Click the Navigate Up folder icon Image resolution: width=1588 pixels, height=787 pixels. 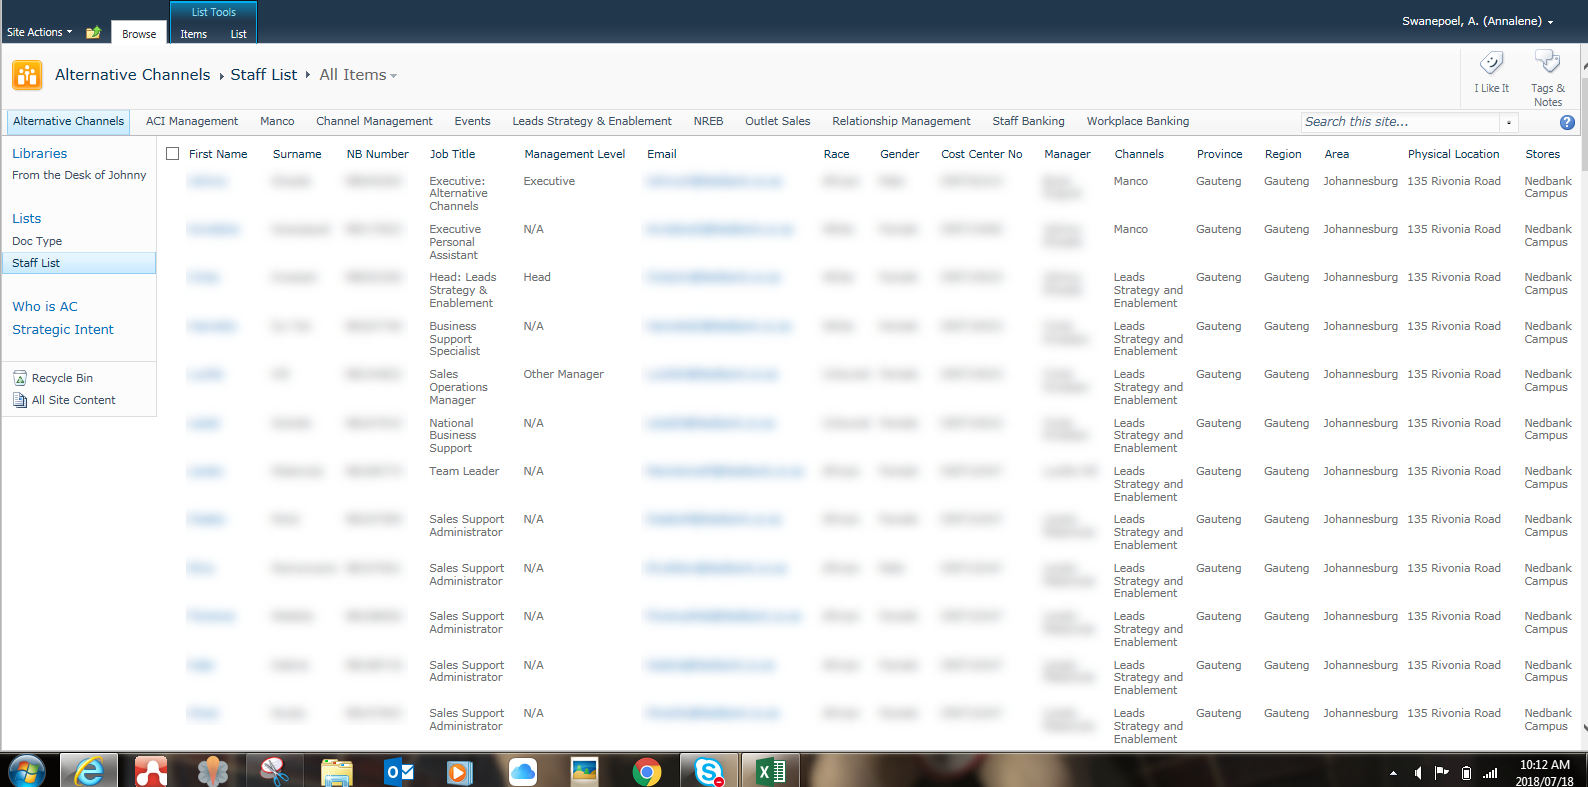tap(93, 33)
